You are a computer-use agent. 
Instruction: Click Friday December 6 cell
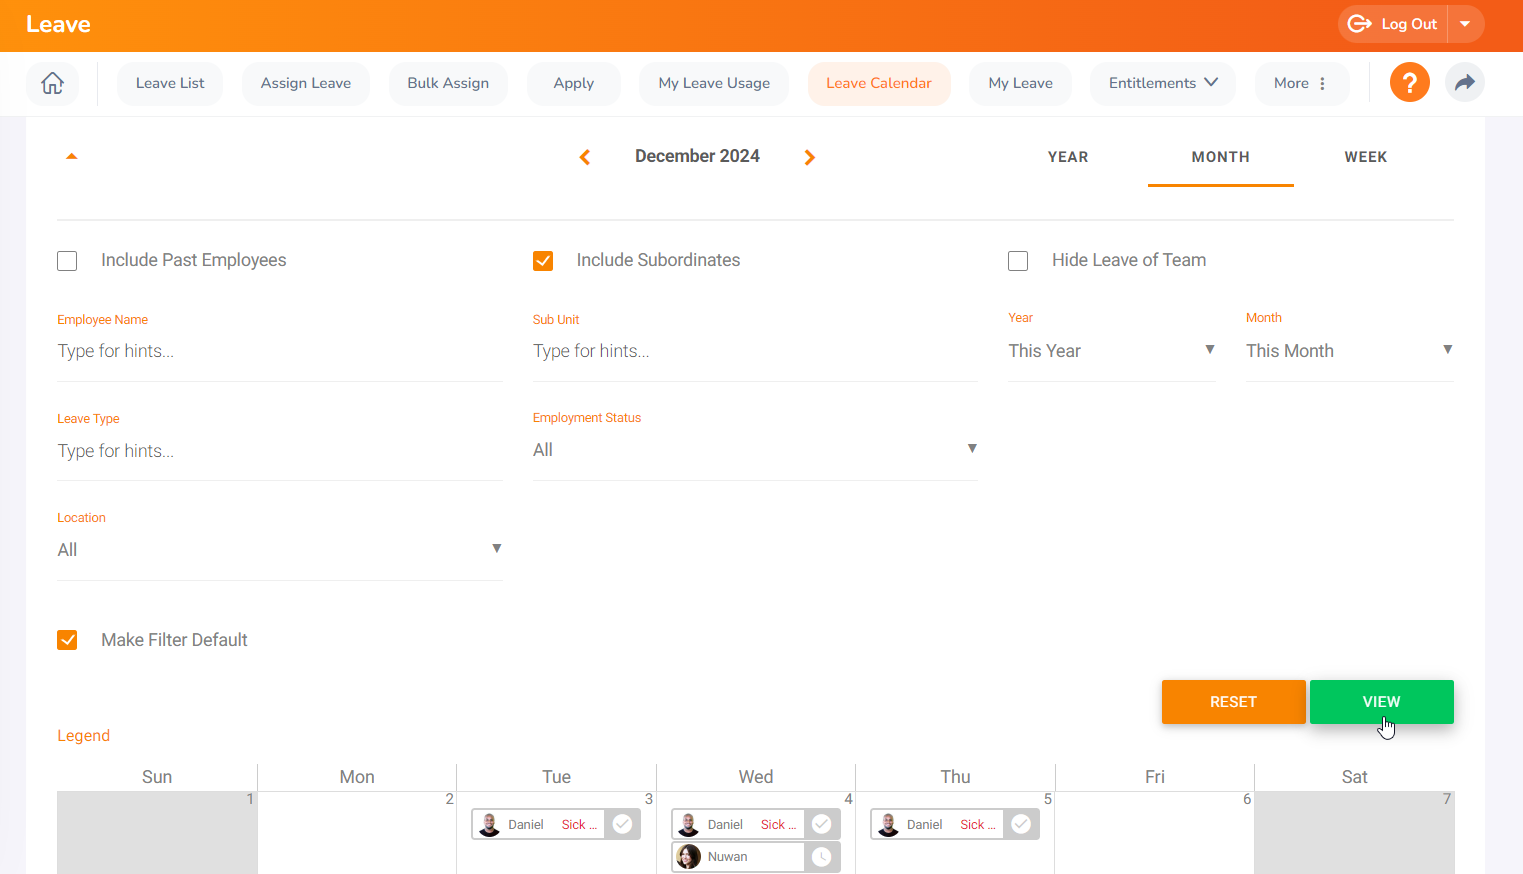point(1154,832)
